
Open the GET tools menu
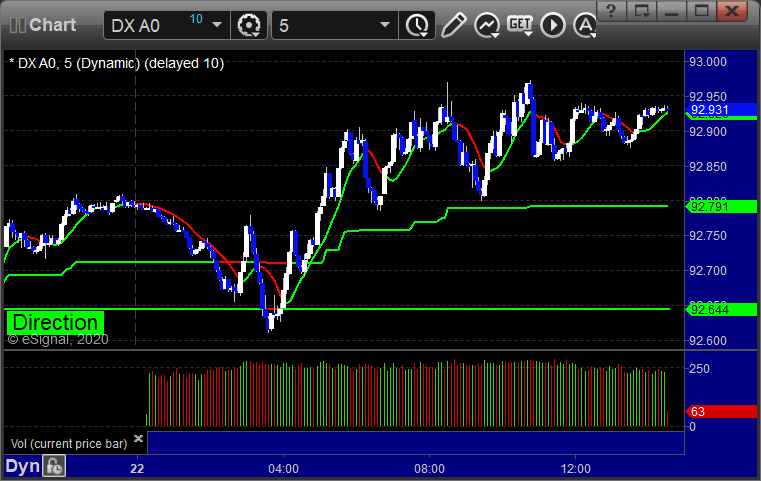pyautogui.click(x=520, y=24)
